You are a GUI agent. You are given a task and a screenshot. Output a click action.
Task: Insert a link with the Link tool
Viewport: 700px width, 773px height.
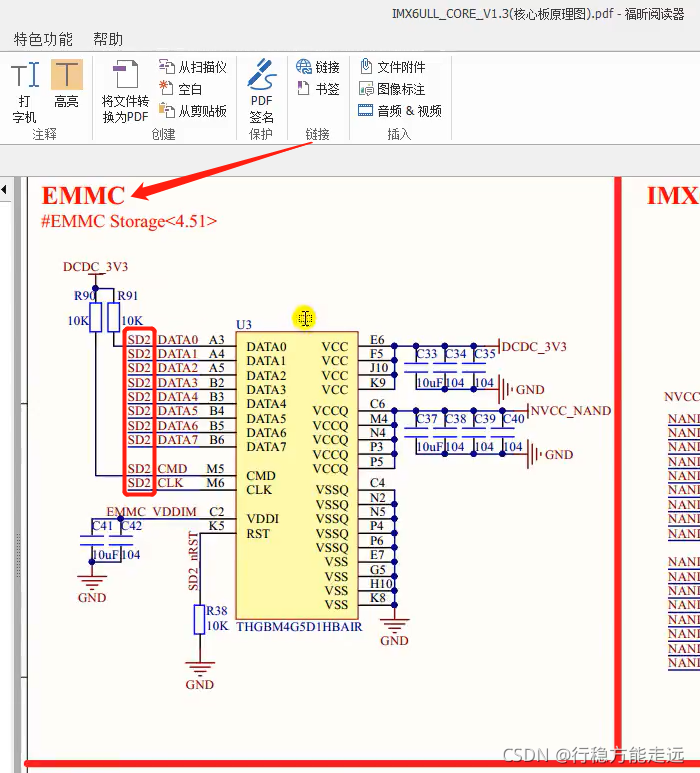[x=318, y=67]
